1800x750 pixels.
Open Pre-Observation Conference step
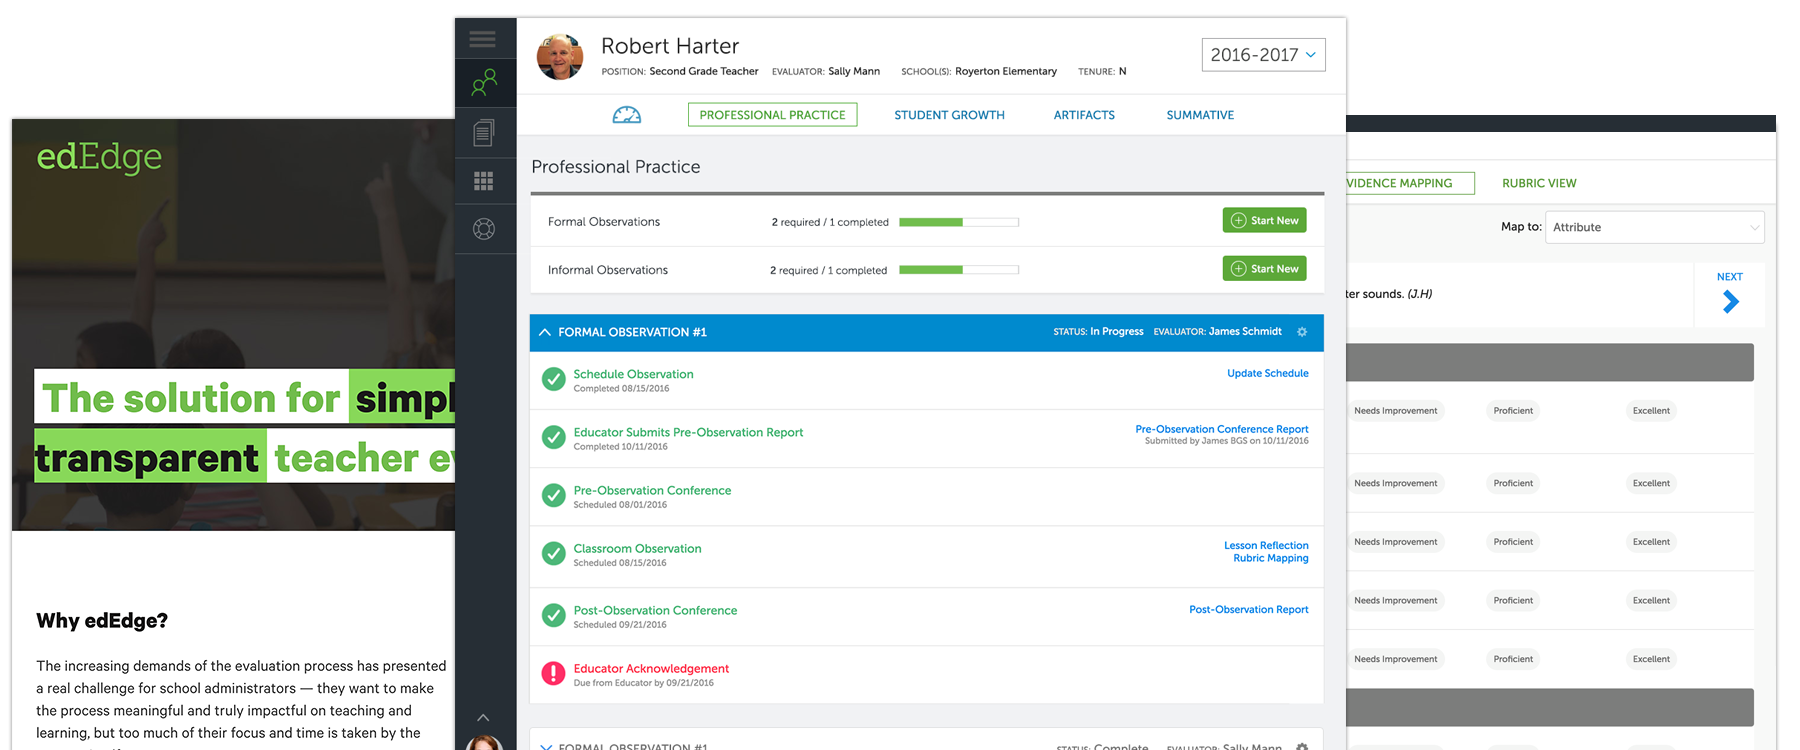point(652,490)
